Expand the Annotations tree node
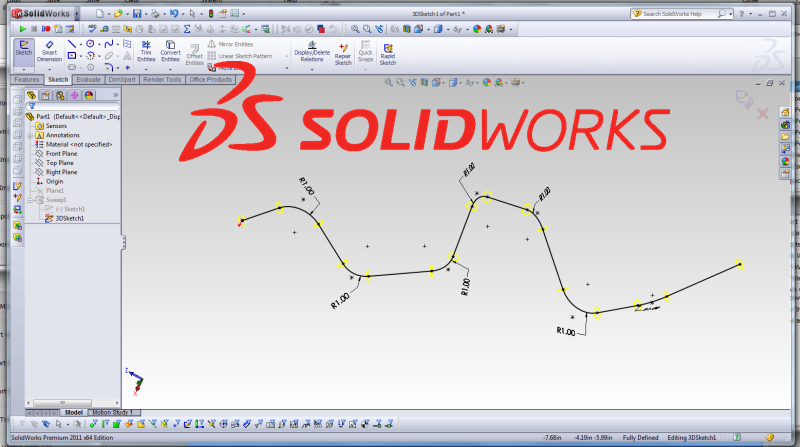 point(30,135)
